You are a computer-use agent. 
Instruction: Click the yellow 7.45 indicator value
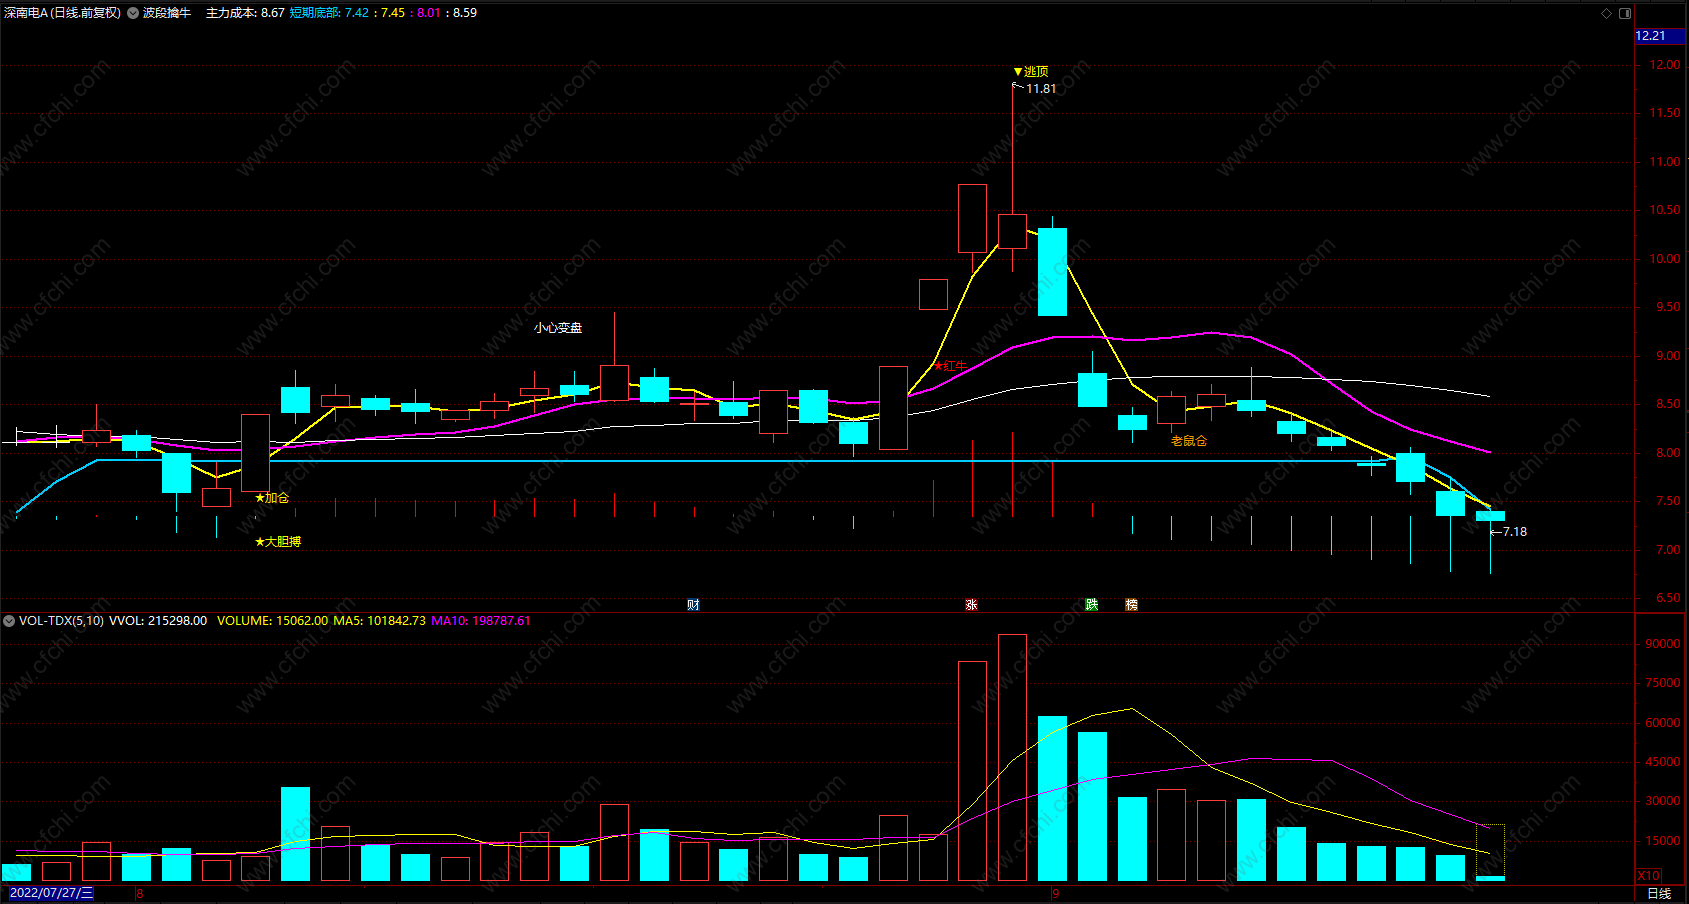pos(393,13)
